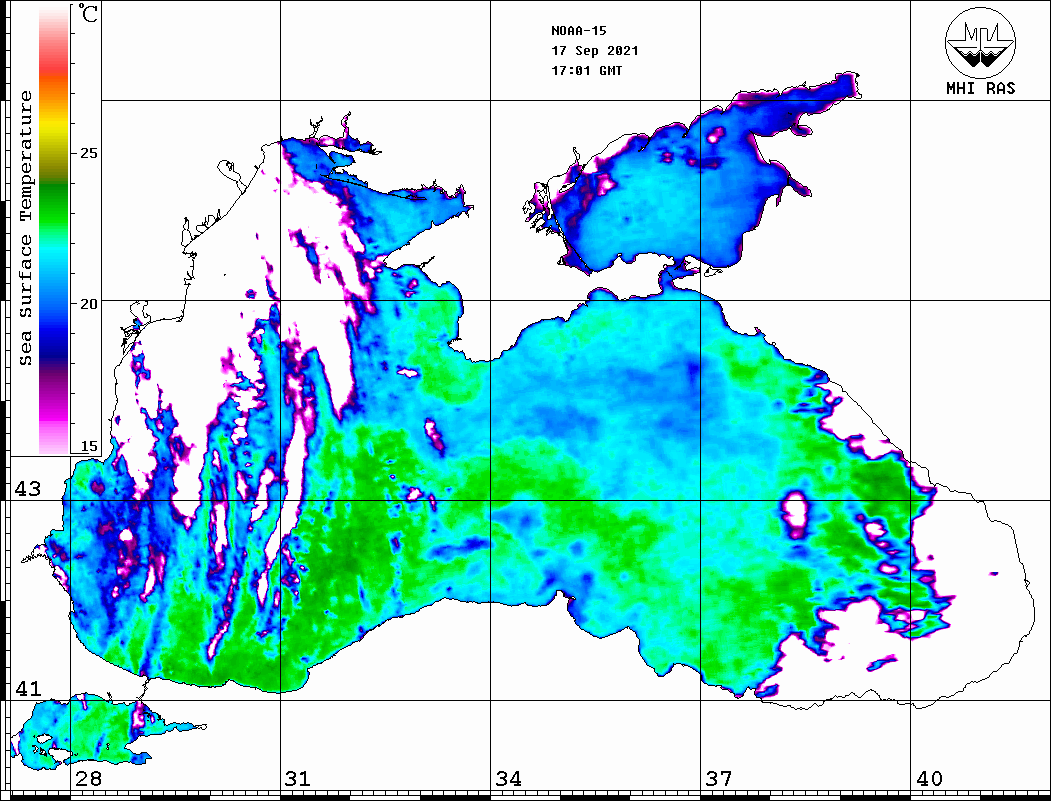This screenshot has height=801, width=1051.
Task: Click the 'Sea Surface Temperature' vertical label
Action: 25,228
